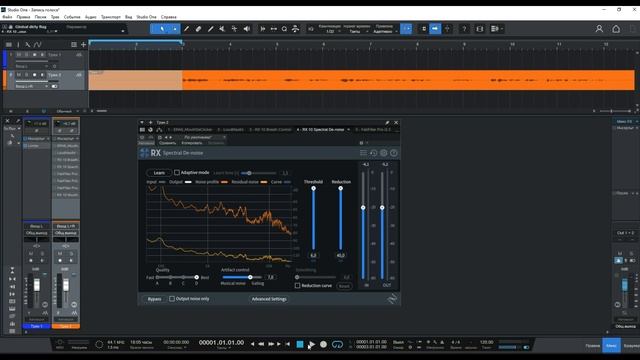The width and height of the screenshot is (640, 360).
Task: Mute Трек 1 in track list
Action: [18, 54]
